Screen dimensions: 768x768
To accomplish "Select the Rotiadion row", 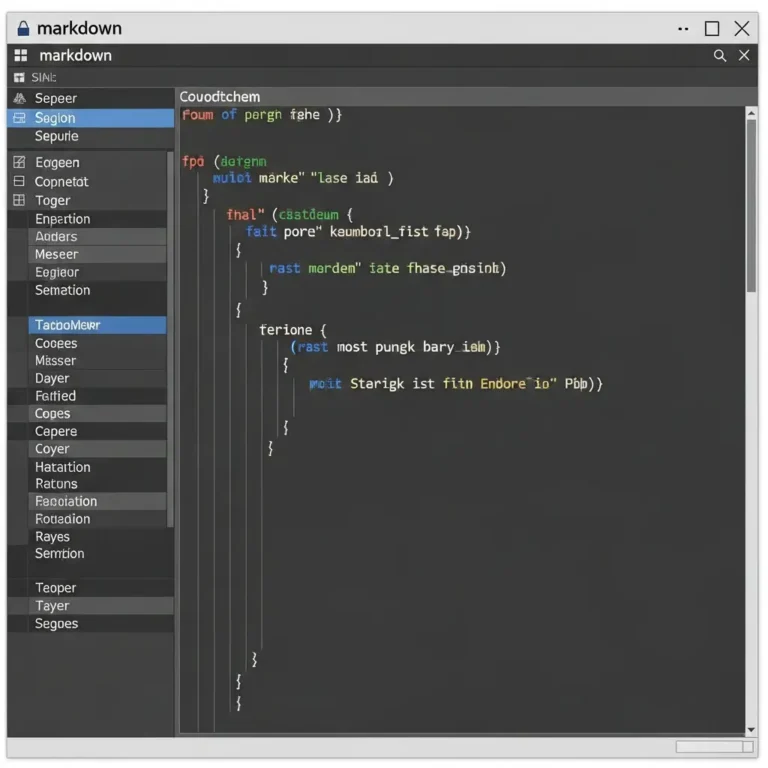I will coord(97,519).
